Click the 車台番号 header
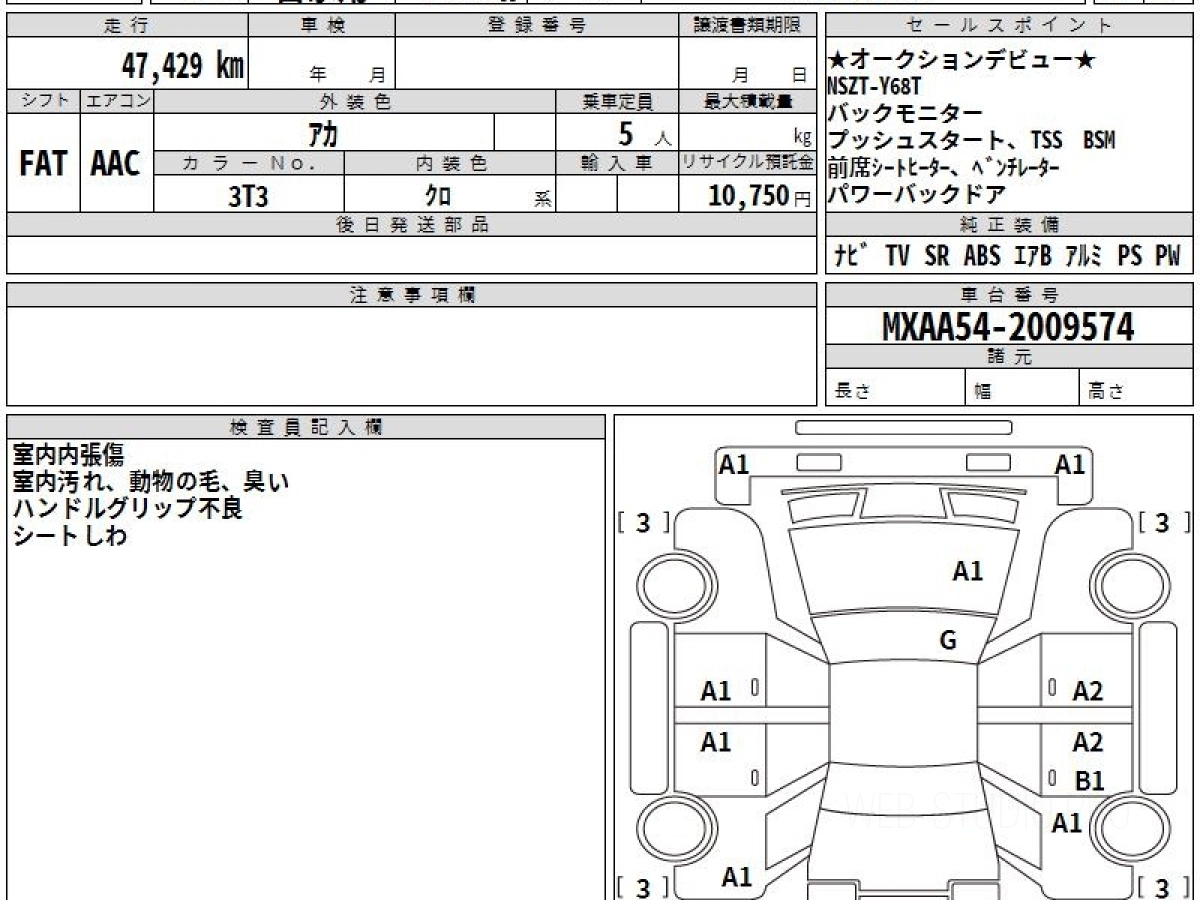The height and width of the screenshot is (900, 1200). click(x=1009, y=295)
